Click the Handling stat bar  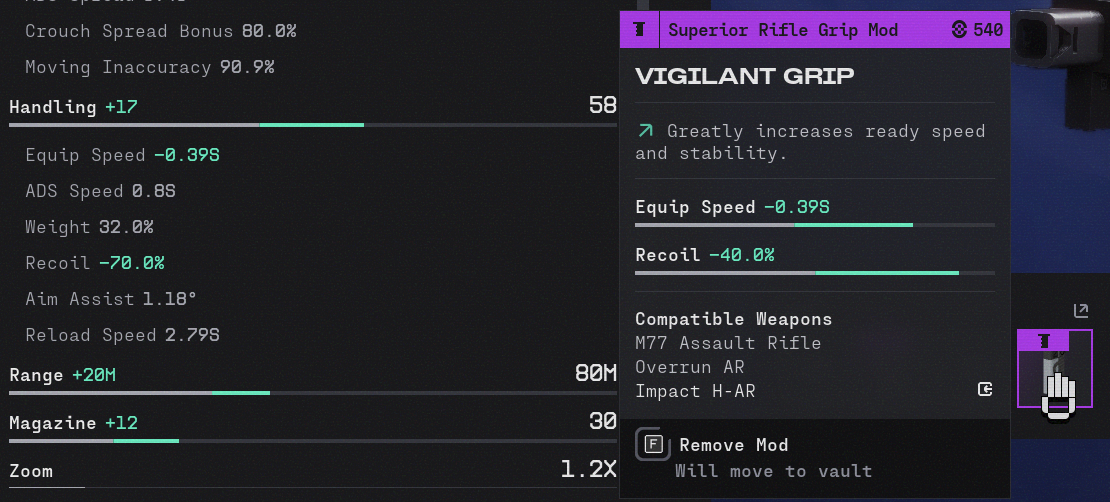[313, 125]
